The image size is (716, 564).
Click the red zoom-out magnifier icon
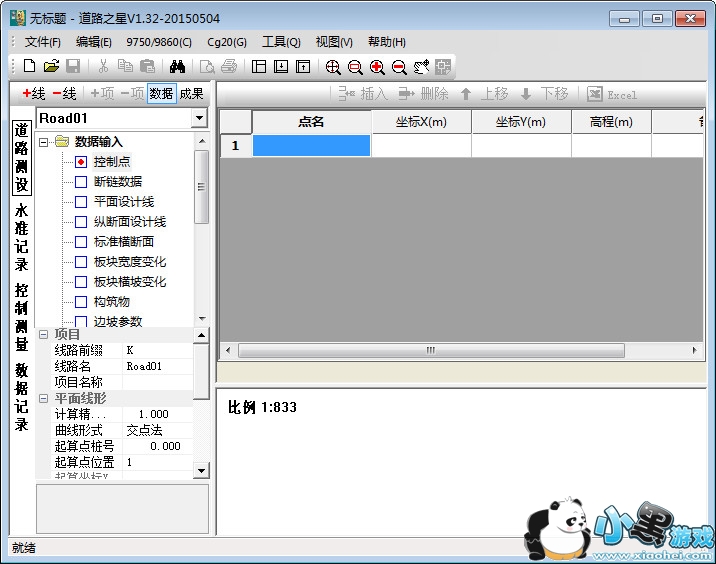399,67
